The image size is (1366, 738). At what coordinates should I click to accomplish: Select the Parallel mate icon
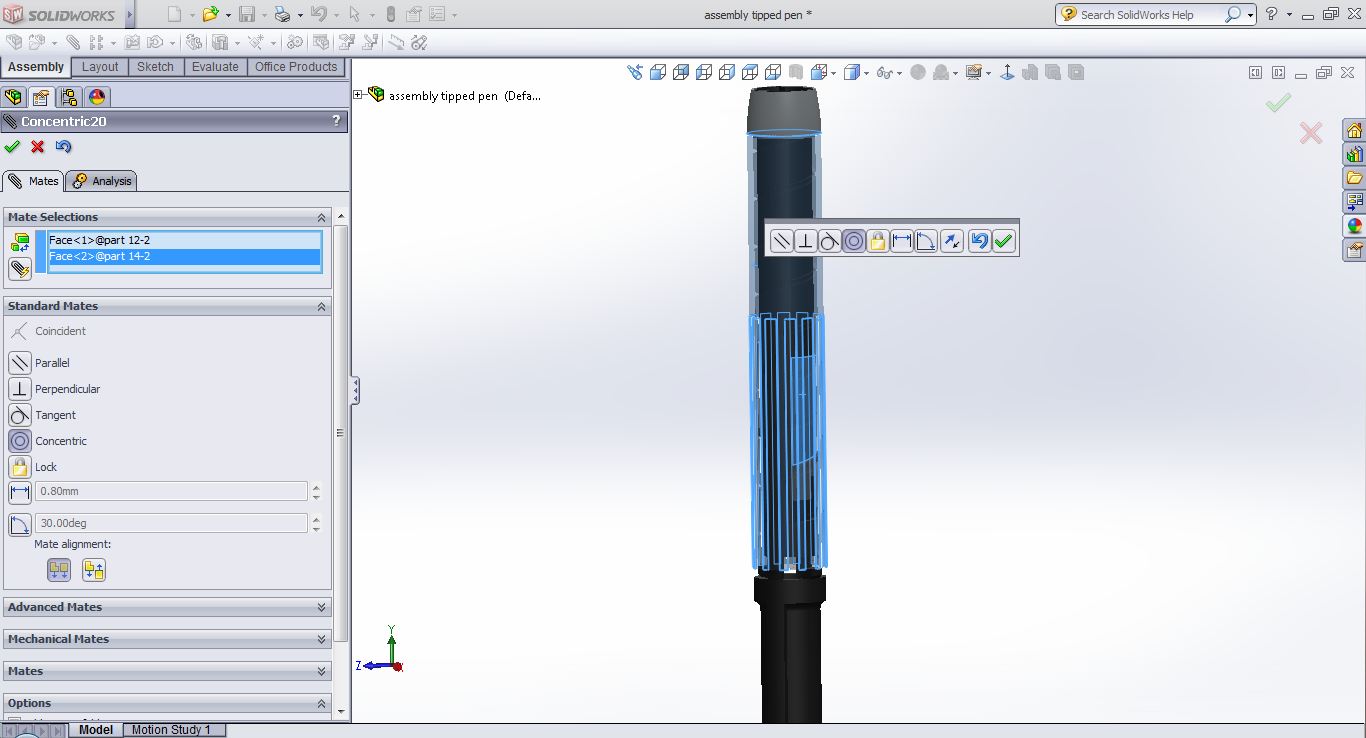pos(20,363)
